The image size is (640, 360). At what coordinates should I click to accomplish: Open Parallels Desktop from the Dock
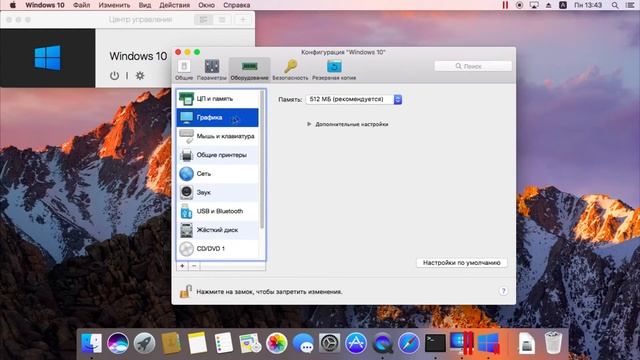tap(462, 343)
